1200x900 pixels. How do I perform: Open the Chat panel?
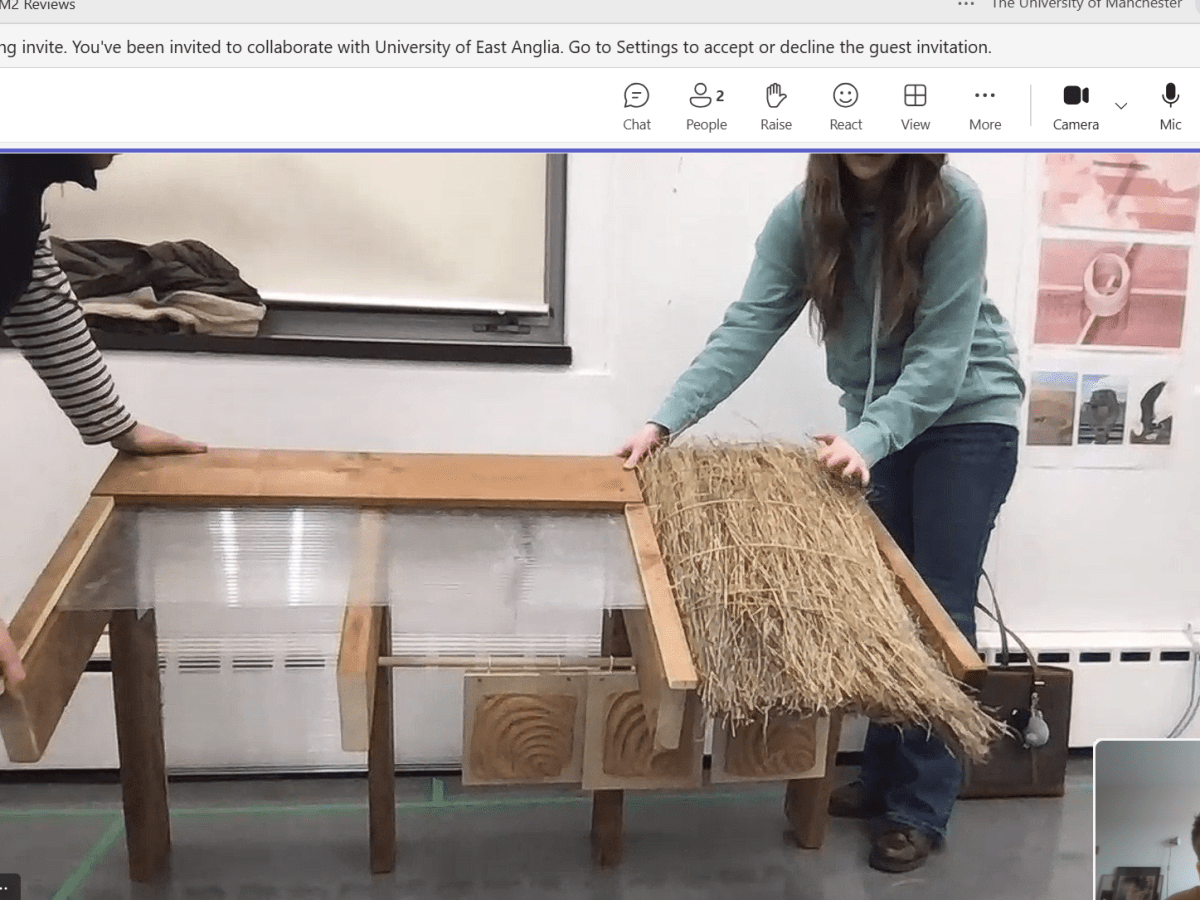pyautogui.click(x=636, y=105)
